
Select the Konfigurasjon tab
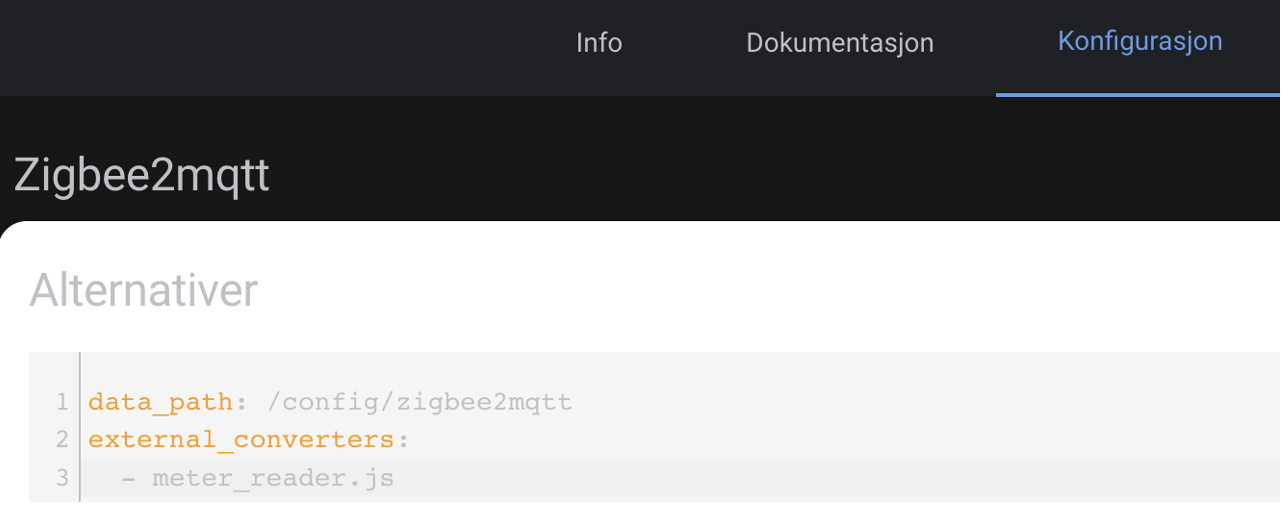tap(1140, 41)
